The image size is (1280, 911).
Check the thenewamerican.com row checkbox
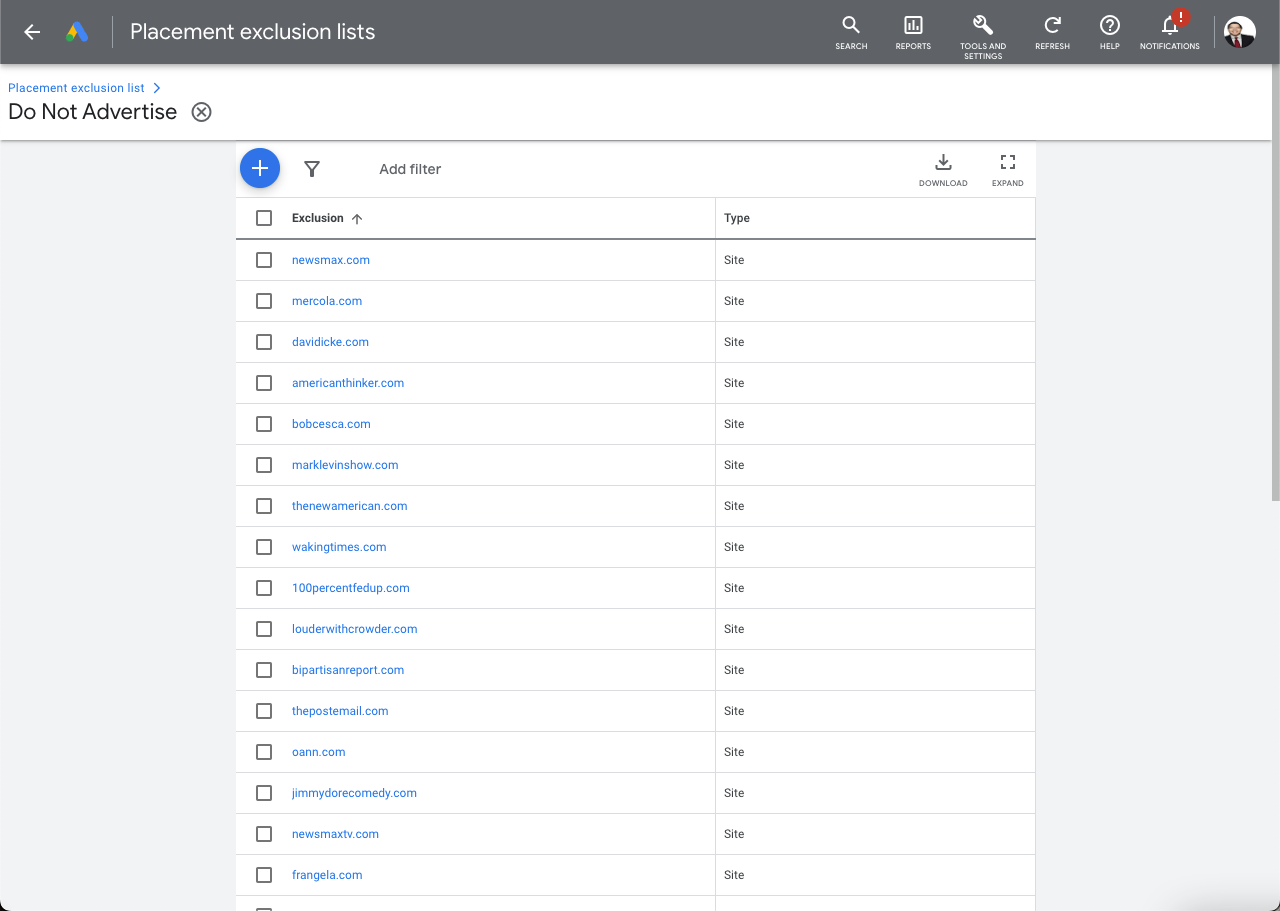(x=264, y=506)
